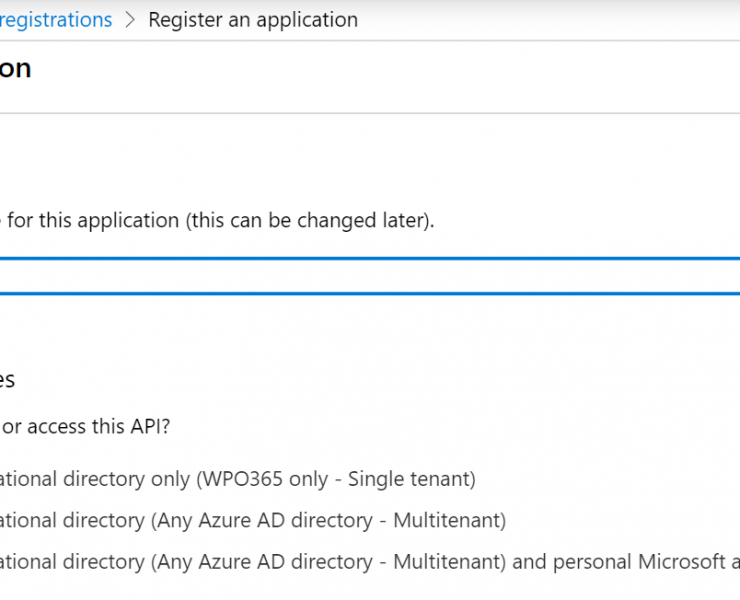Click "and personal Microsoft" in the last option
The image size is (740, 600).
coord(619,562)
